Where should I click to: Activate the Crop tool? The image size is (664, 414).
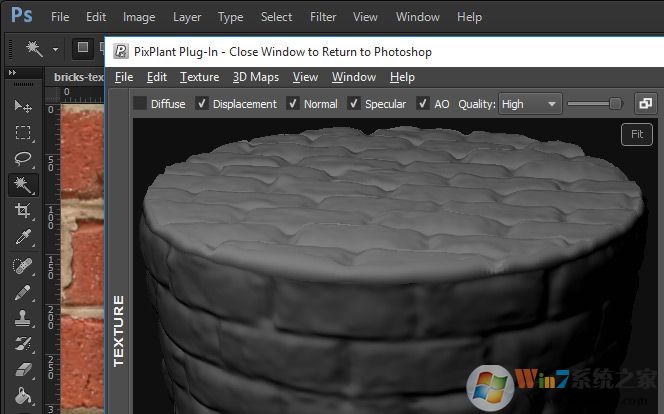coord(22,211)
